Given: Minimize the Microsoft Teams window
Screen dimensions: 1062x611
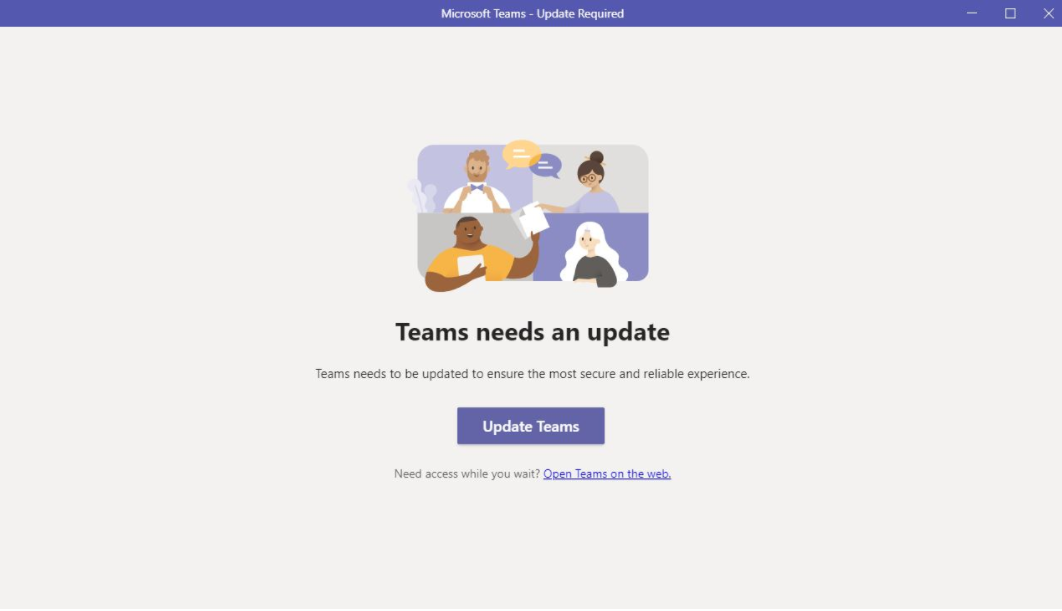Looking at the screenshot, I should coord(972,13).
